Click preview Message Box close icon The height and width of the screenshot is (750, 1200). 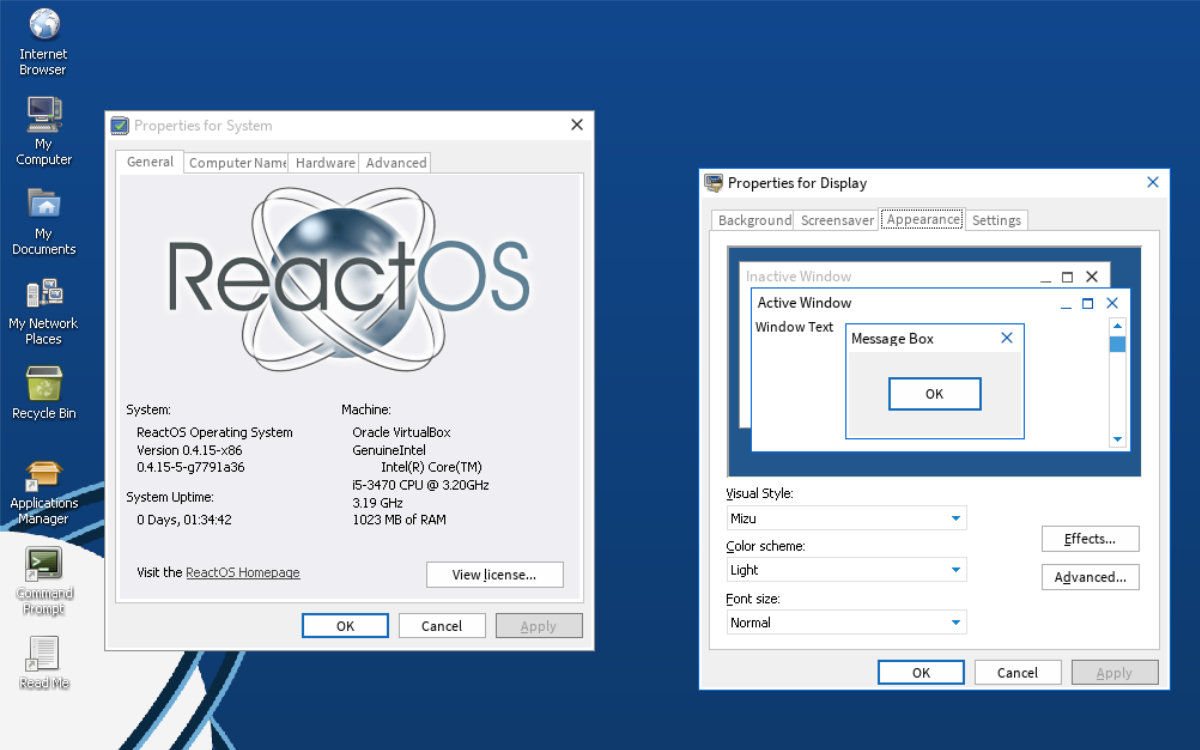point(1007,338)
